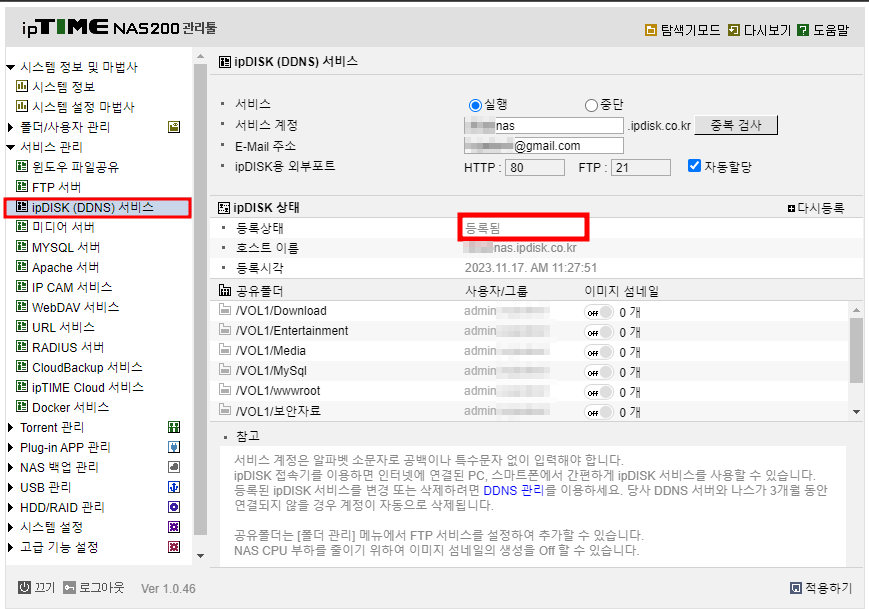Click the MYSQL 서버 service icon
The height and width of the screenshot is (609, 869).
22,247
